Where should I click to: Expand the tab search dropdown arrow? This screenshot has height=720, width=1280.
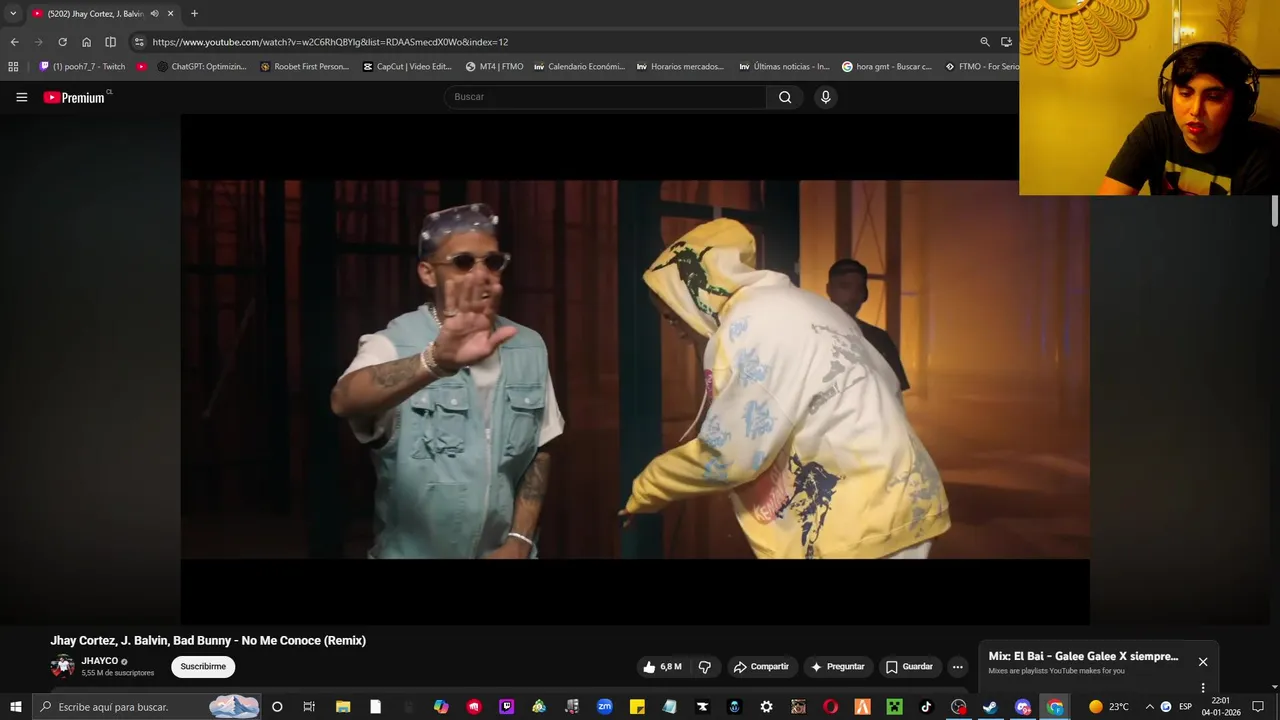coord(12,14)
